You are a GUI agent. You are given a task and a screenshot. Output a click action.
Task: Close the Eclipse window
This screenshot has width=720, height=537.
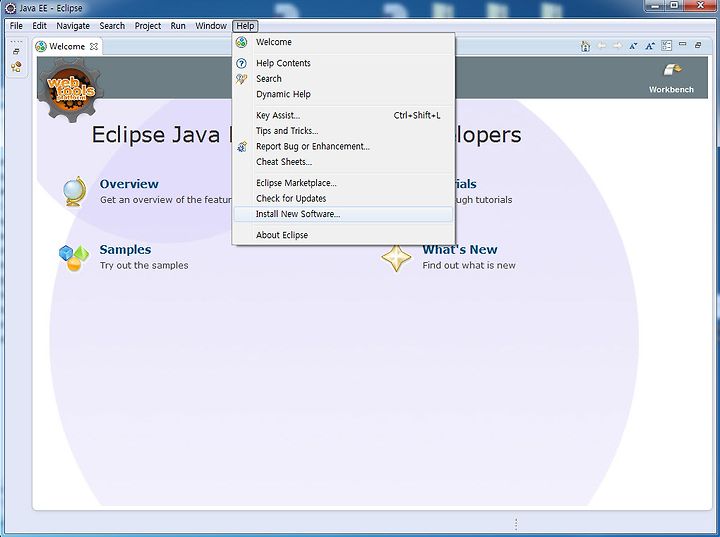(700, 6)
